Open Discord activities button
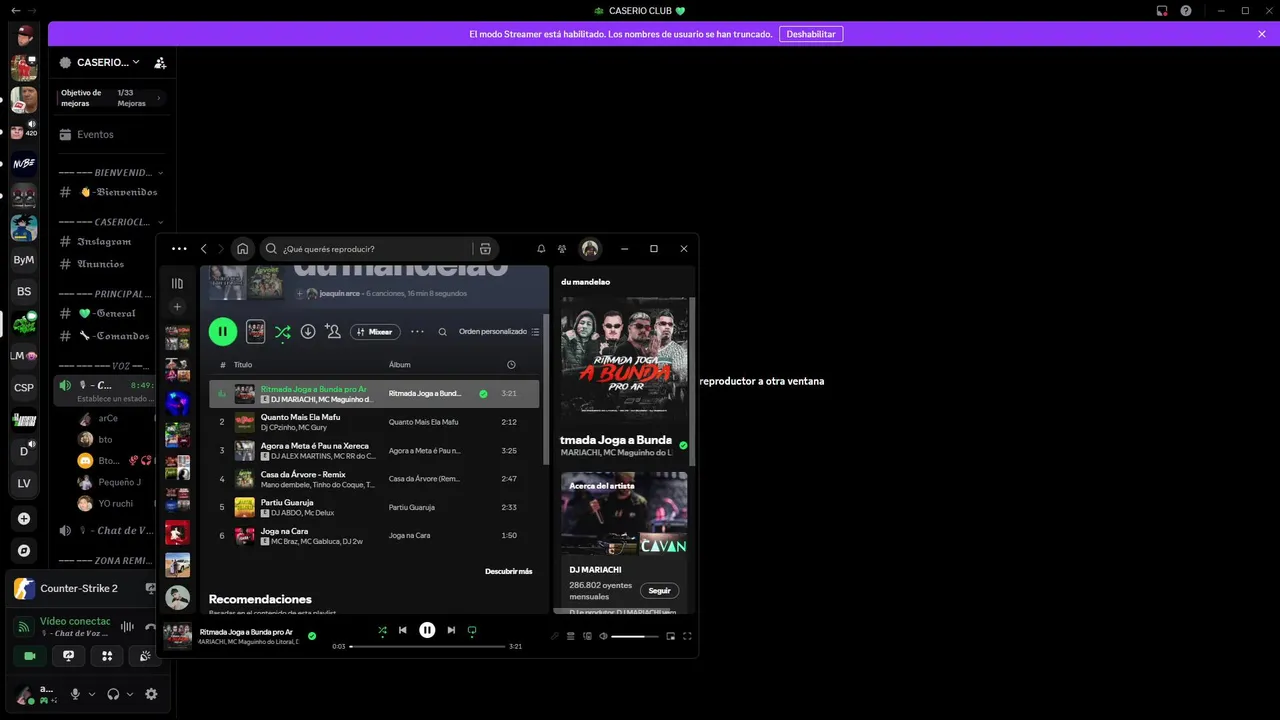This screenshot has height=720, width=1280. pyautogui.click(x=106, y=656)
